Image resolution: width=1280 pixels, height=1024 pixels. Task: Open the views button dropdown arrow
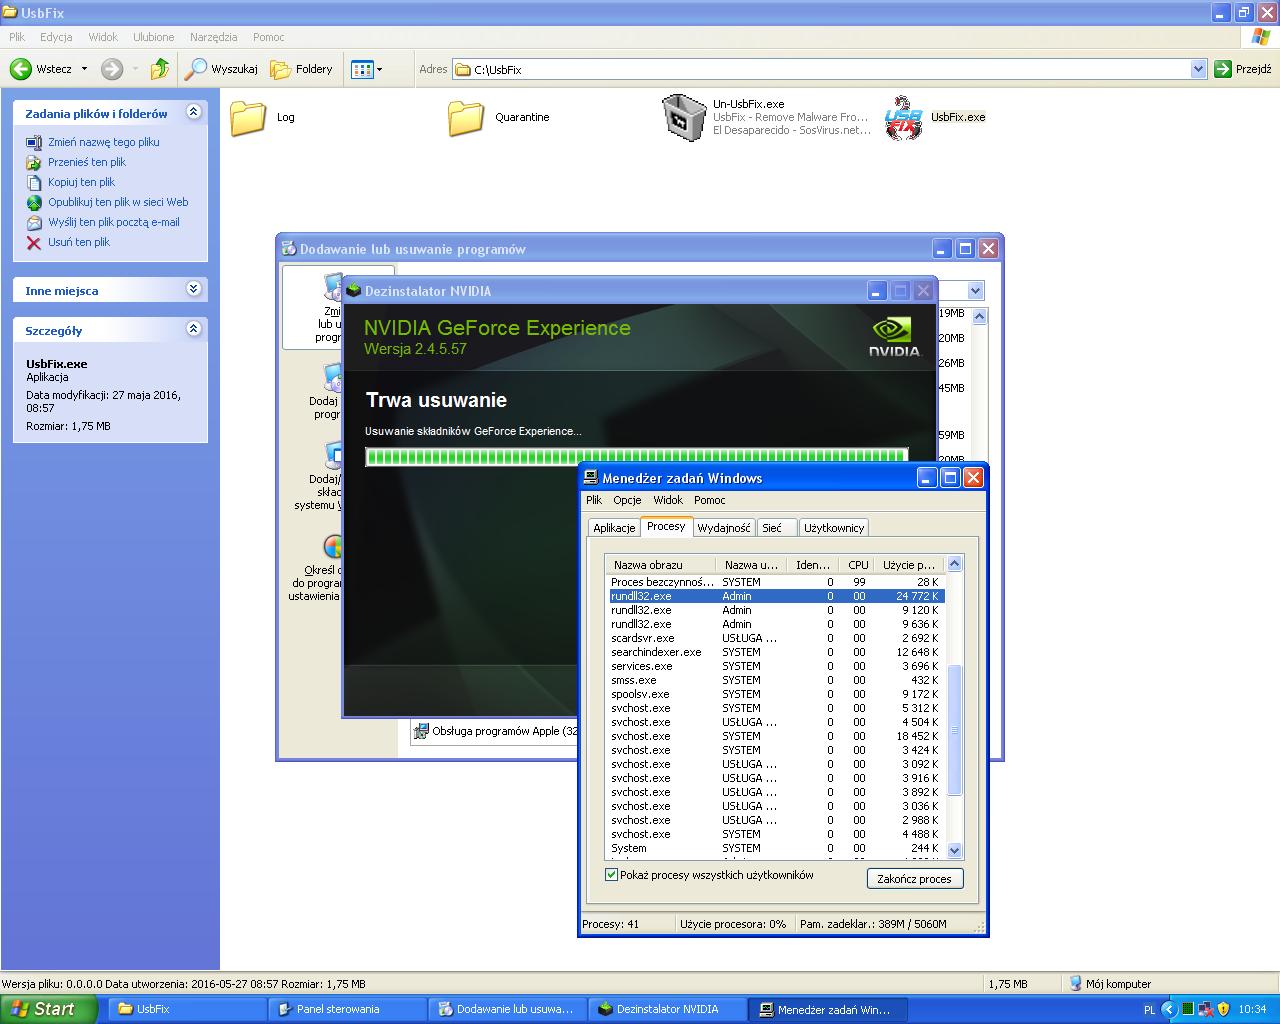(x=379, y=69)
